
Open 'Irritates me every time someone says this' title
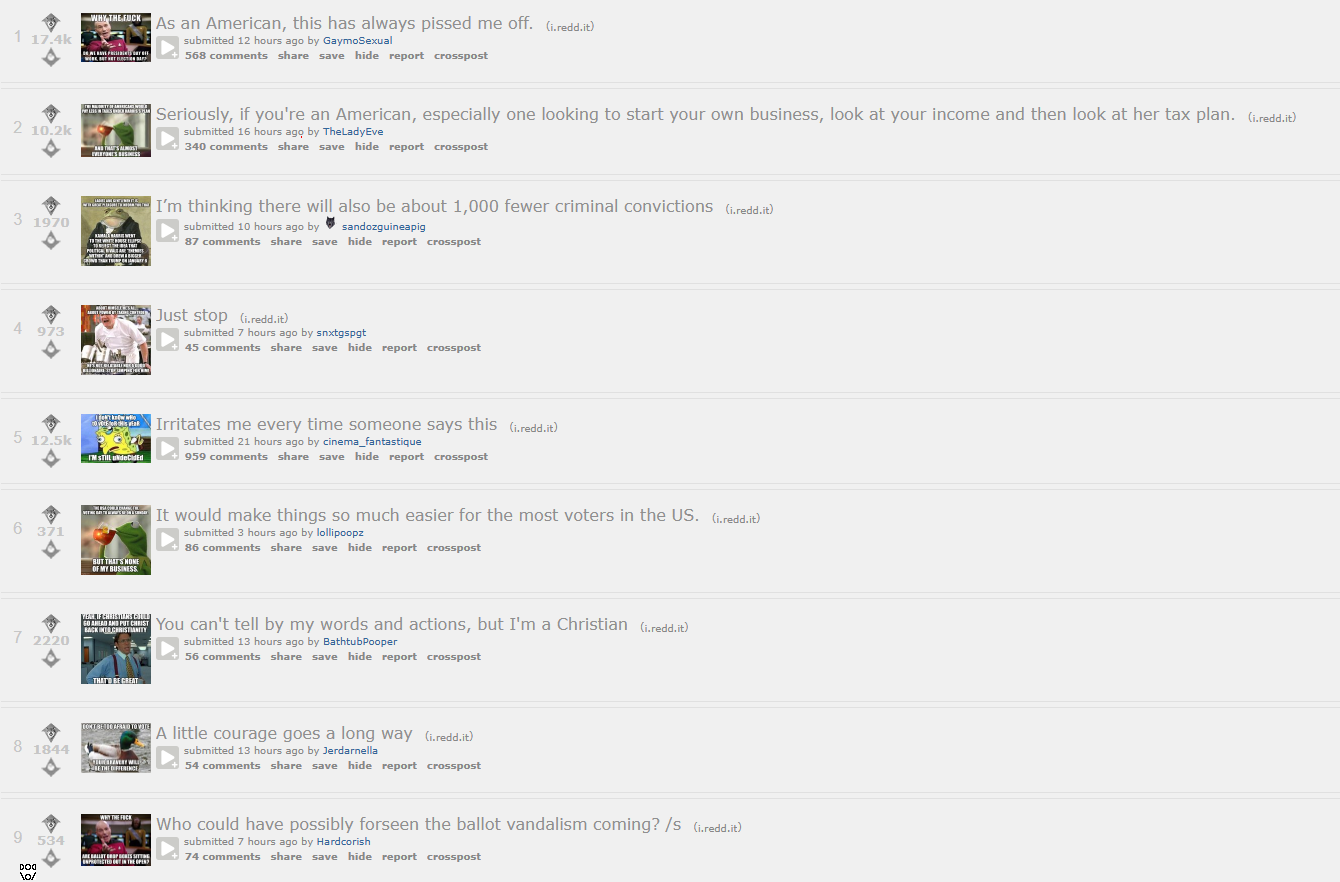326,424
